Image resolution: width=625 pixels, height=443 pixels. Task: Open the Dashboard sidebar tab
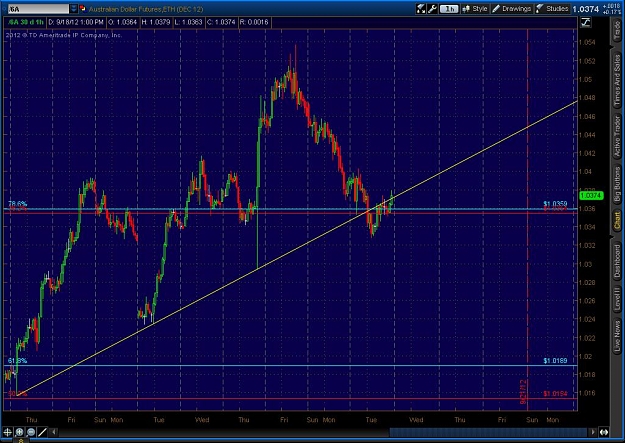coord(617,261)
